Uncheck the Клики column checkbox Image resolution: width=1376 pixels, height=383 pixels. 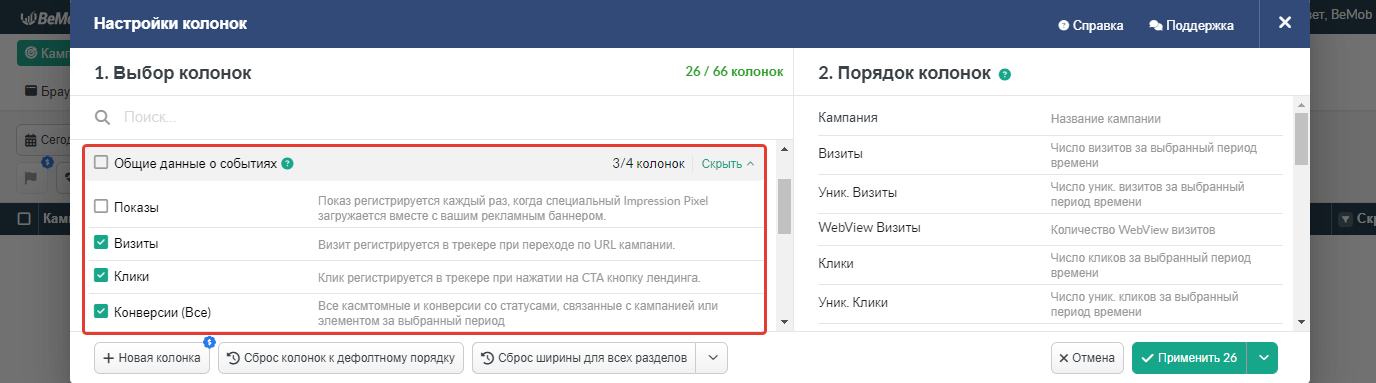[101, 275]
